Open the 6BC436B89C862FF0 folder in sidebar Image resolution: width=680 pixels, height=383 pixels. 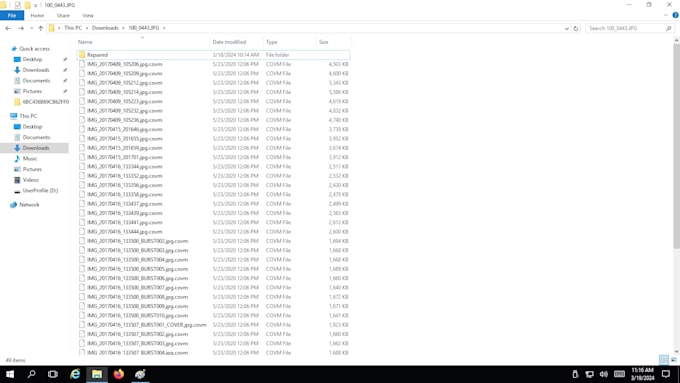(42, 102)
